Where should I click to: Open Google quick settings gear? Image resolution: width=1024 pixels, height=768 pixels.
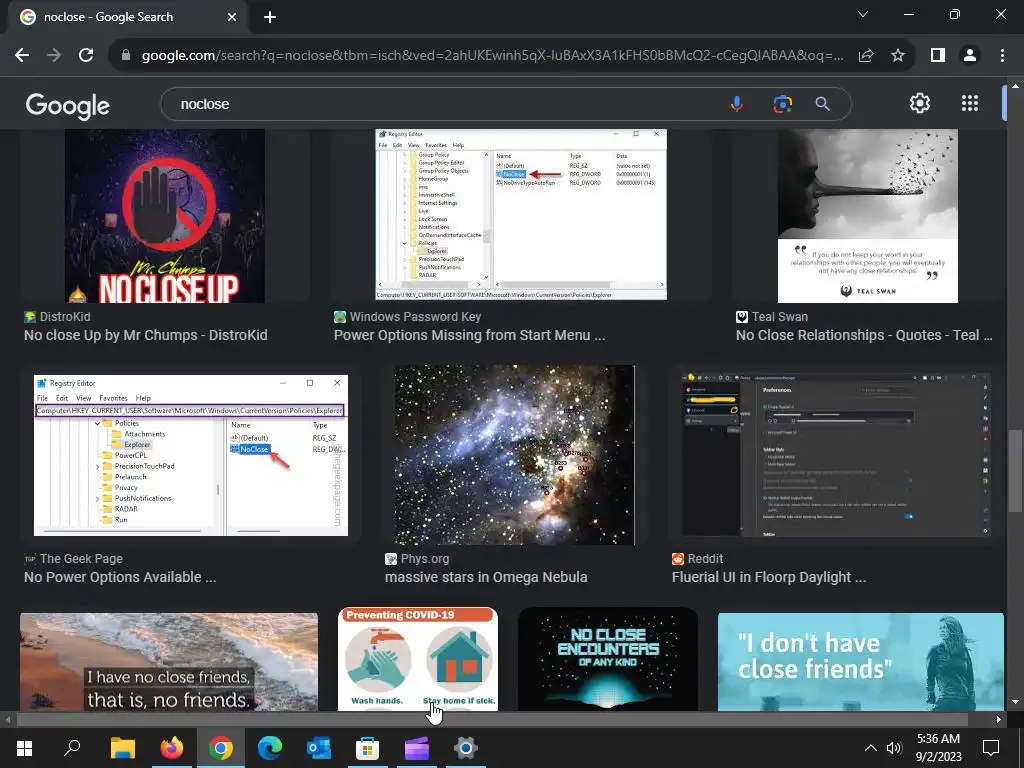click(920, 103)
